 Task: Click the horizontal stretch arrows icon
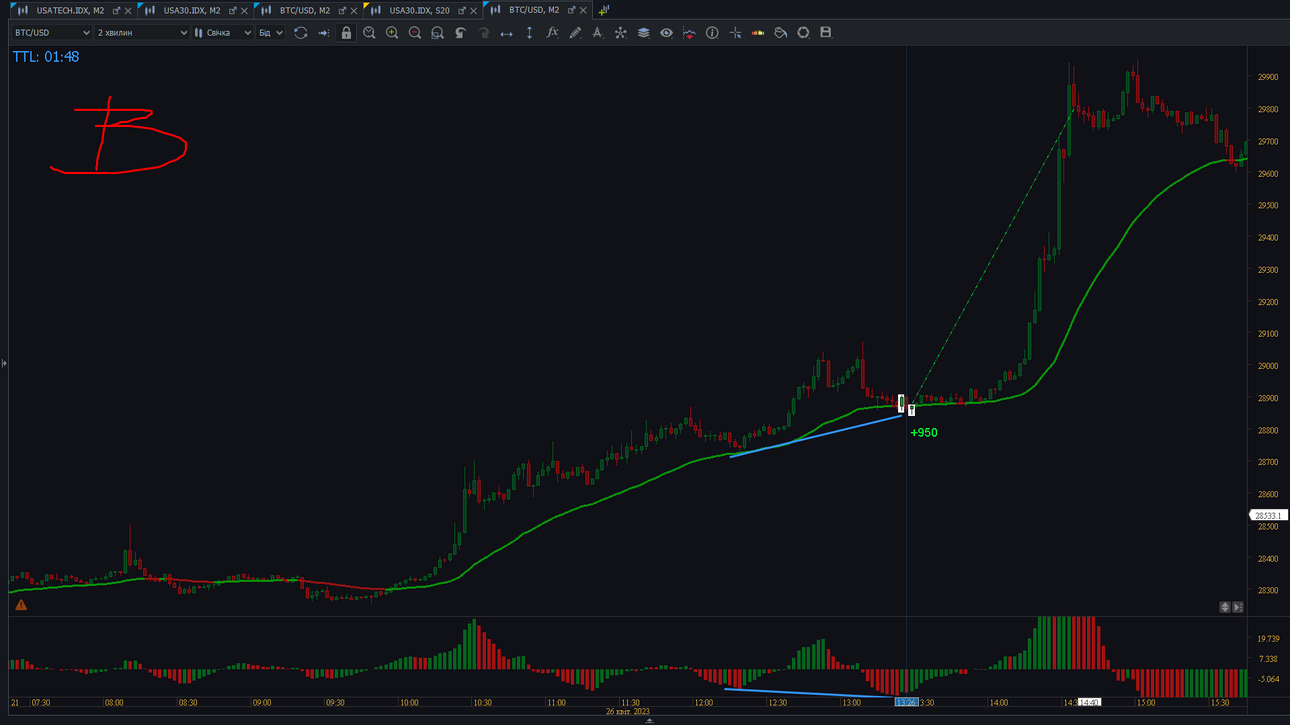pos(506,33)
